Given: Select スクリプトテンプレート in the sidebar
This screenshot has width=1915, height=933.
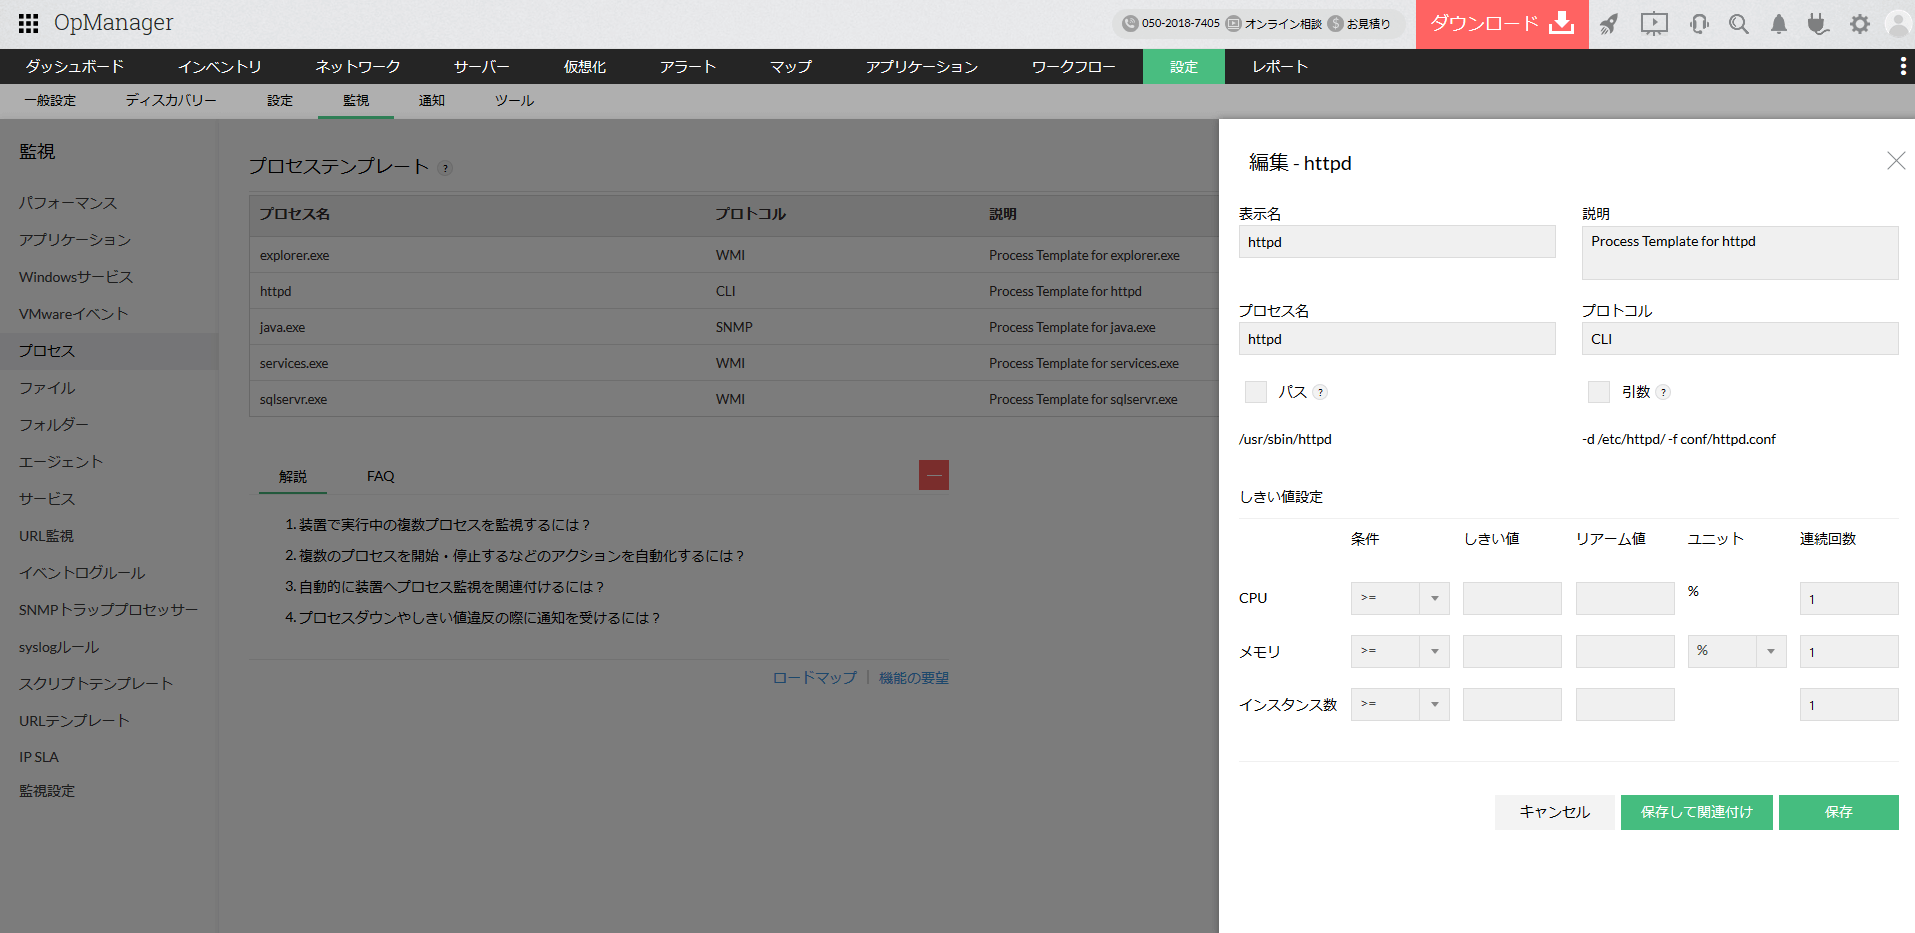Looking at the screenshot, I should (x=96, y=684).
